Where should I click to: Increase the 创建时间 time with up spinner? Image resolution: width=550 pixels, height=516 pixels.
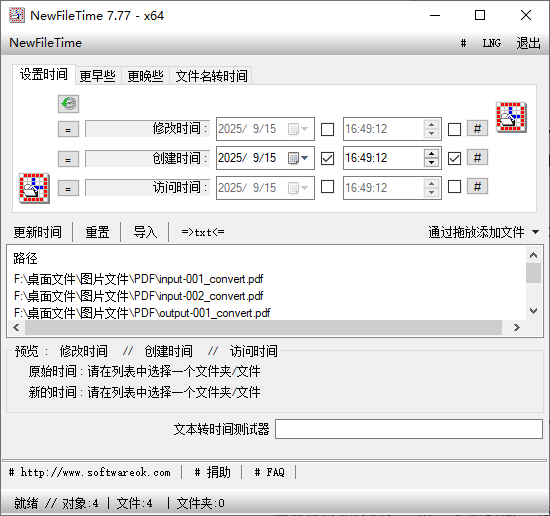tap(431, 154)
